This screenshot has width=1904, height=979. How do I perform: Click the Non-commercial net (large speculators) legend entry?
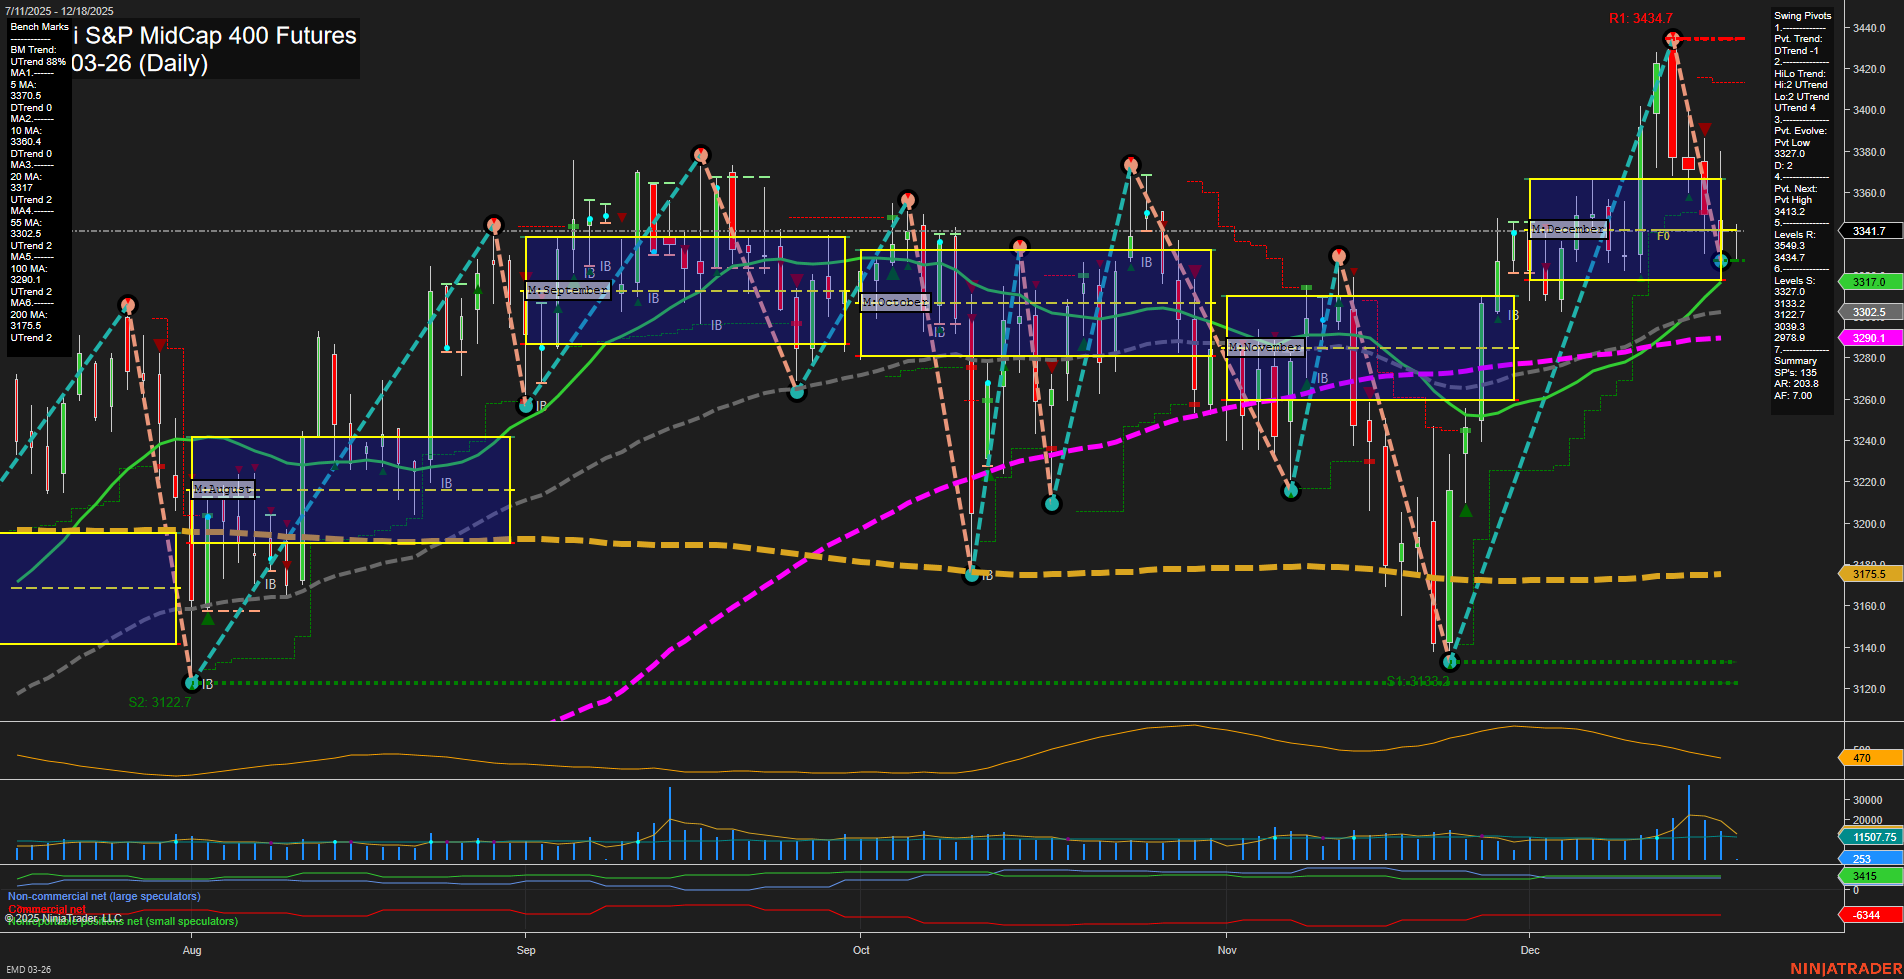point(103,896)
